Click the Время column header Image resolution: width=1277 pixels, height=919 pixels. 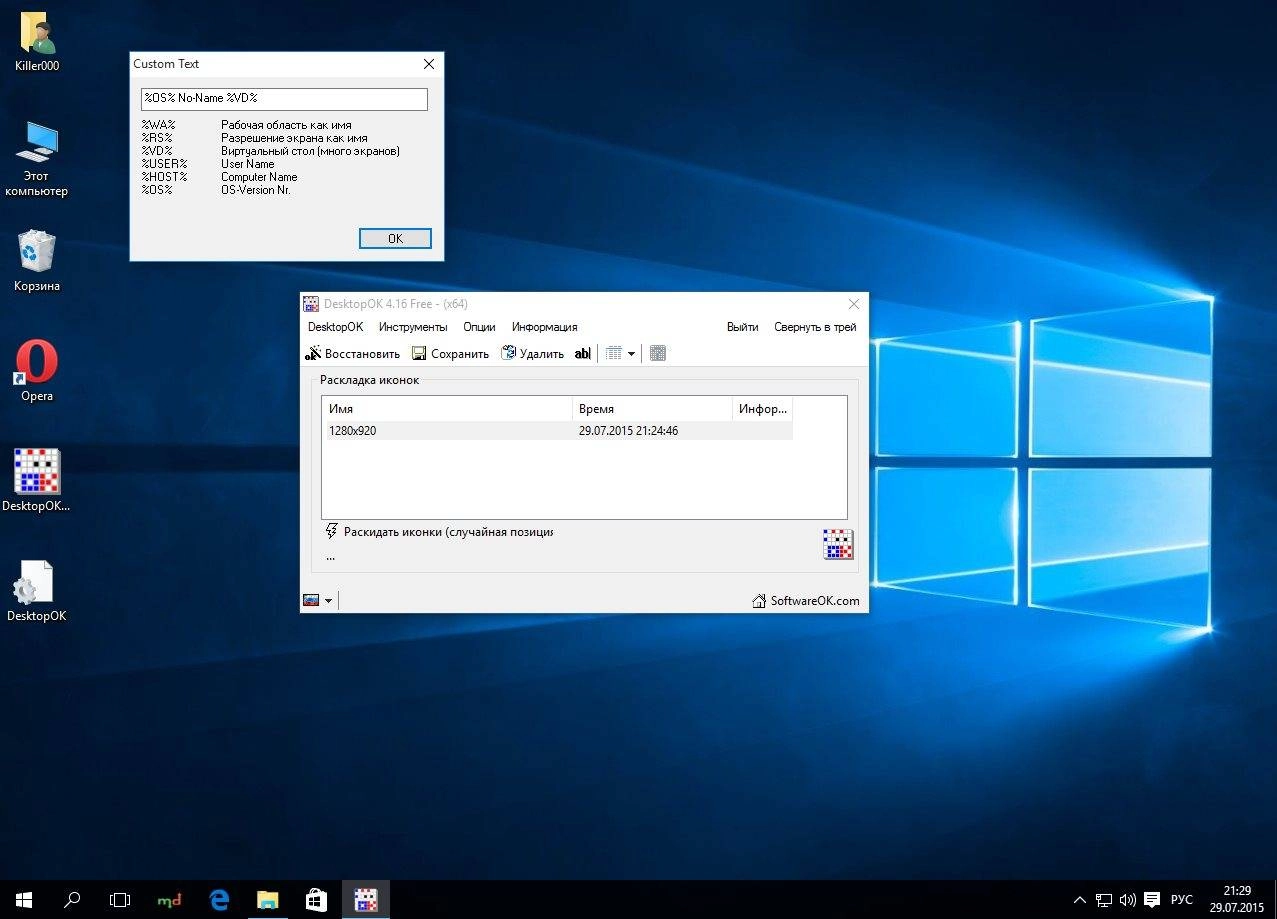tap(652, 409)
